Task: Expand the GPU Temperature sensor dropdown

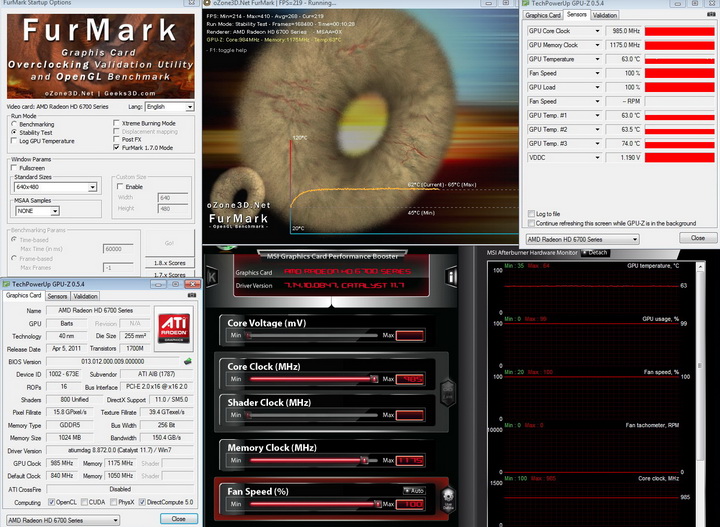Action: pyautogui.click(x=597, y=59)
